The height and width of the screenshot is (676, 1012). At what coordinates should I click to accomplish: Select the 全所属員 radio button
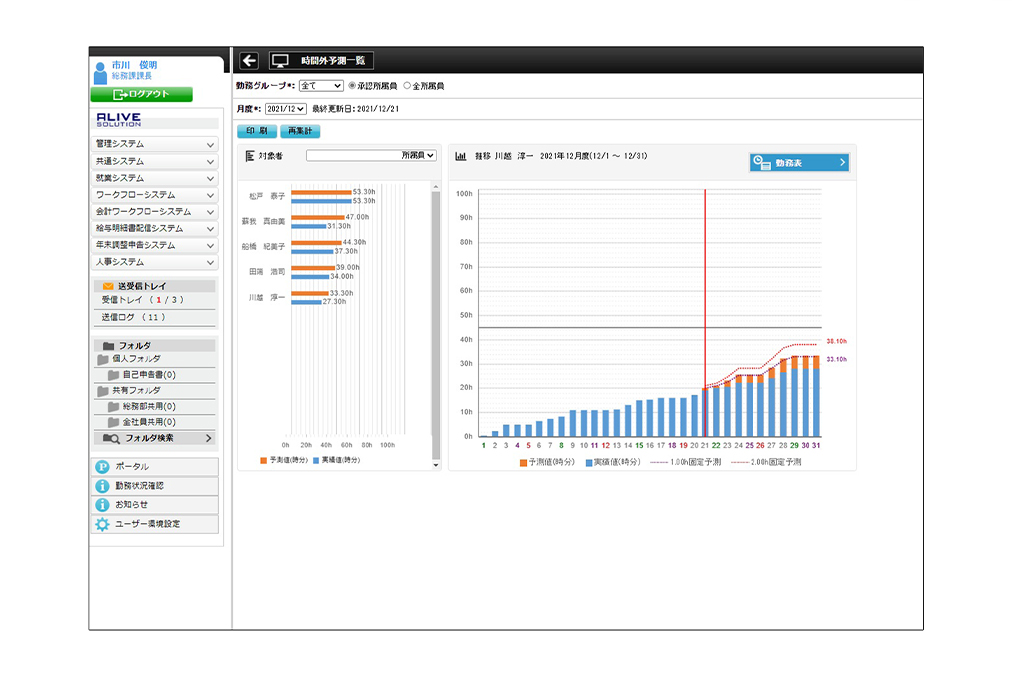(x=407, y=86)
